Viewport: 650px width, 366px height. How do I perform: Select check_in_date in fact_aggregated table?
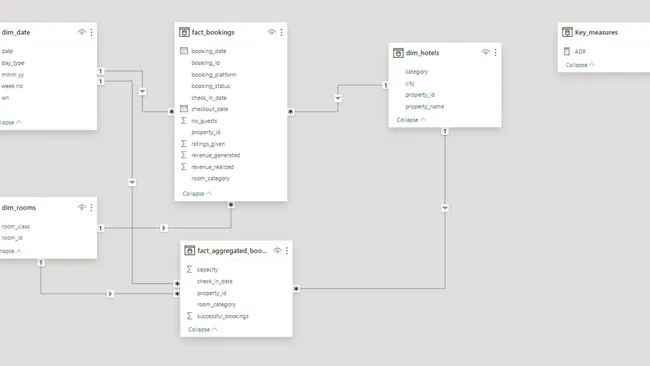coord(214,281)
